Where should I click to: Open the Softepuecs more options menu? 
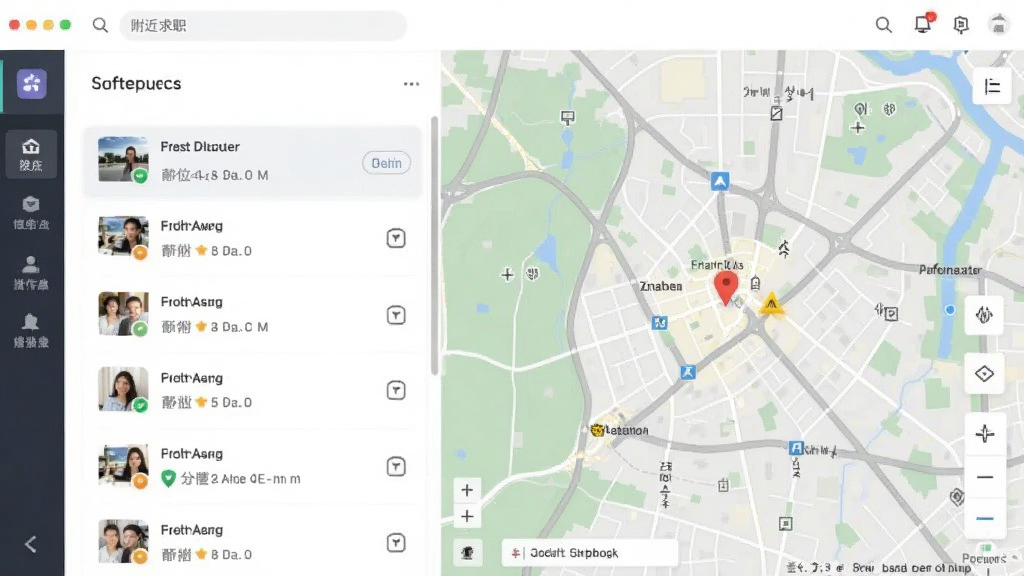coord(411,84)
